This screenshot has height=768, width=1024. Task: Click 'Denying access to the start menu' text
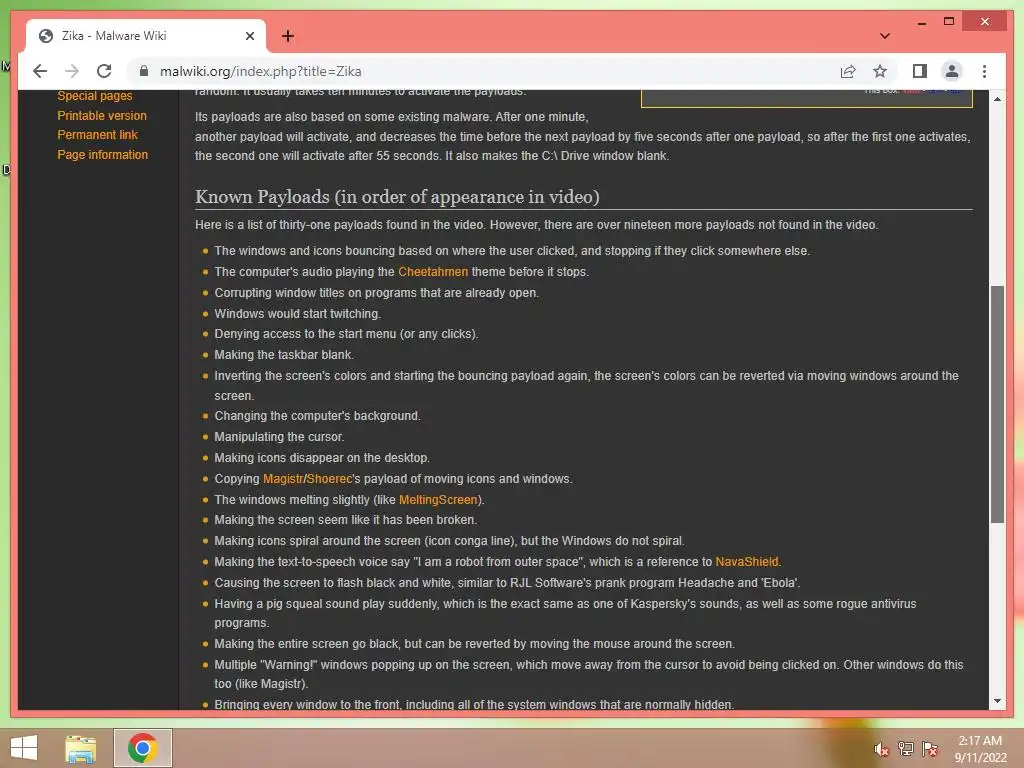pyautogui.click(x=346, y=334)
